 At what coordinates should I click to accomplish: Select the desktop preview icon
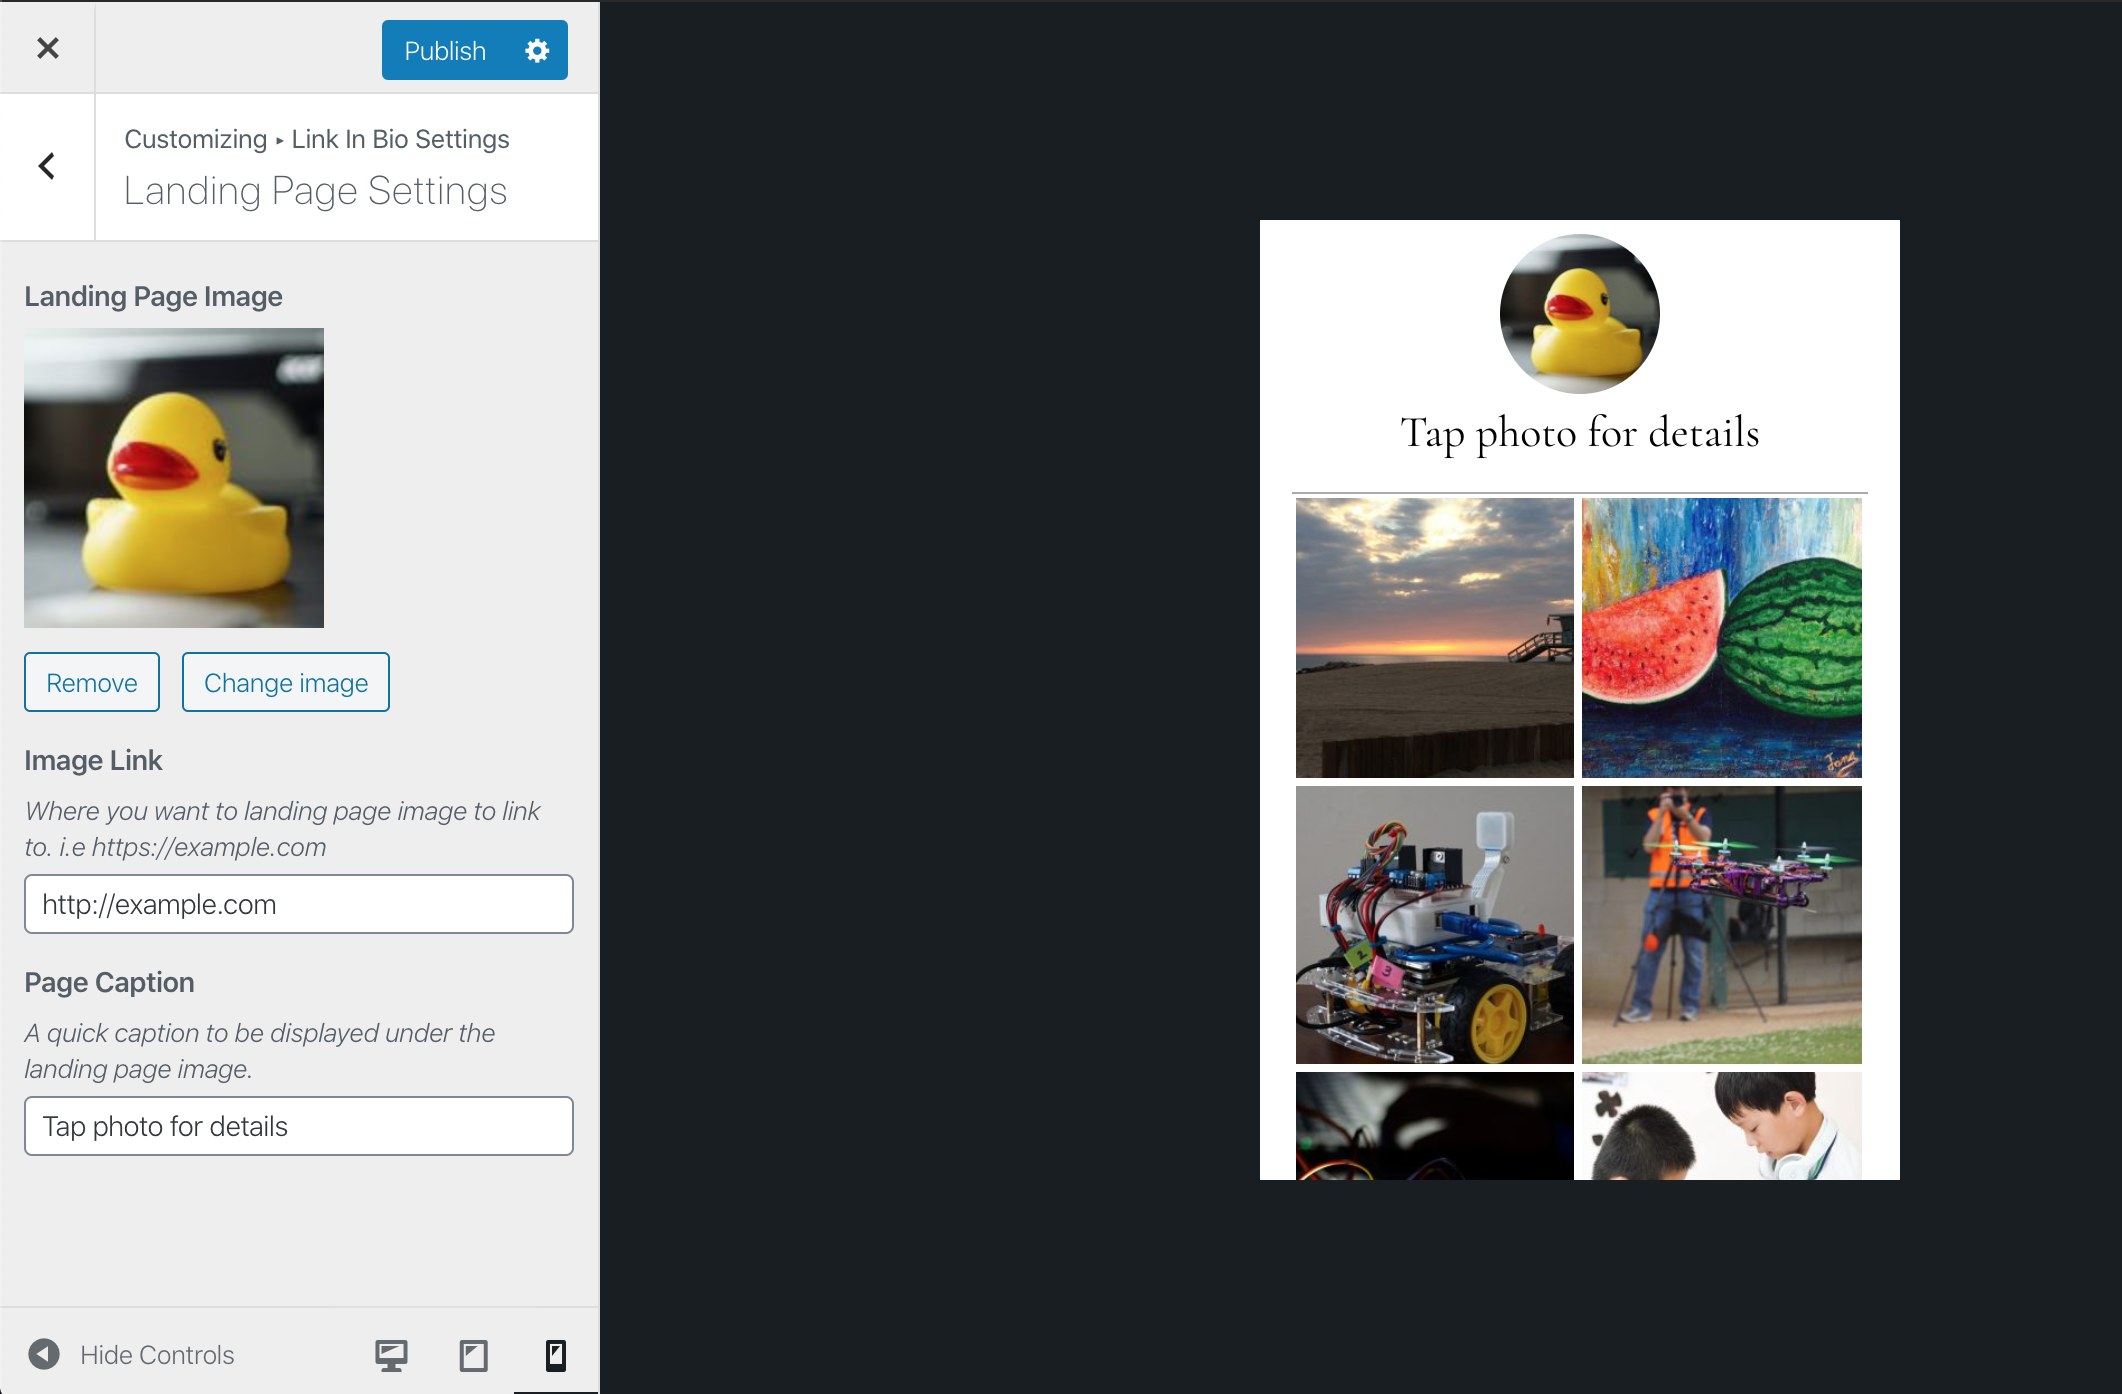click(390, 1352)
